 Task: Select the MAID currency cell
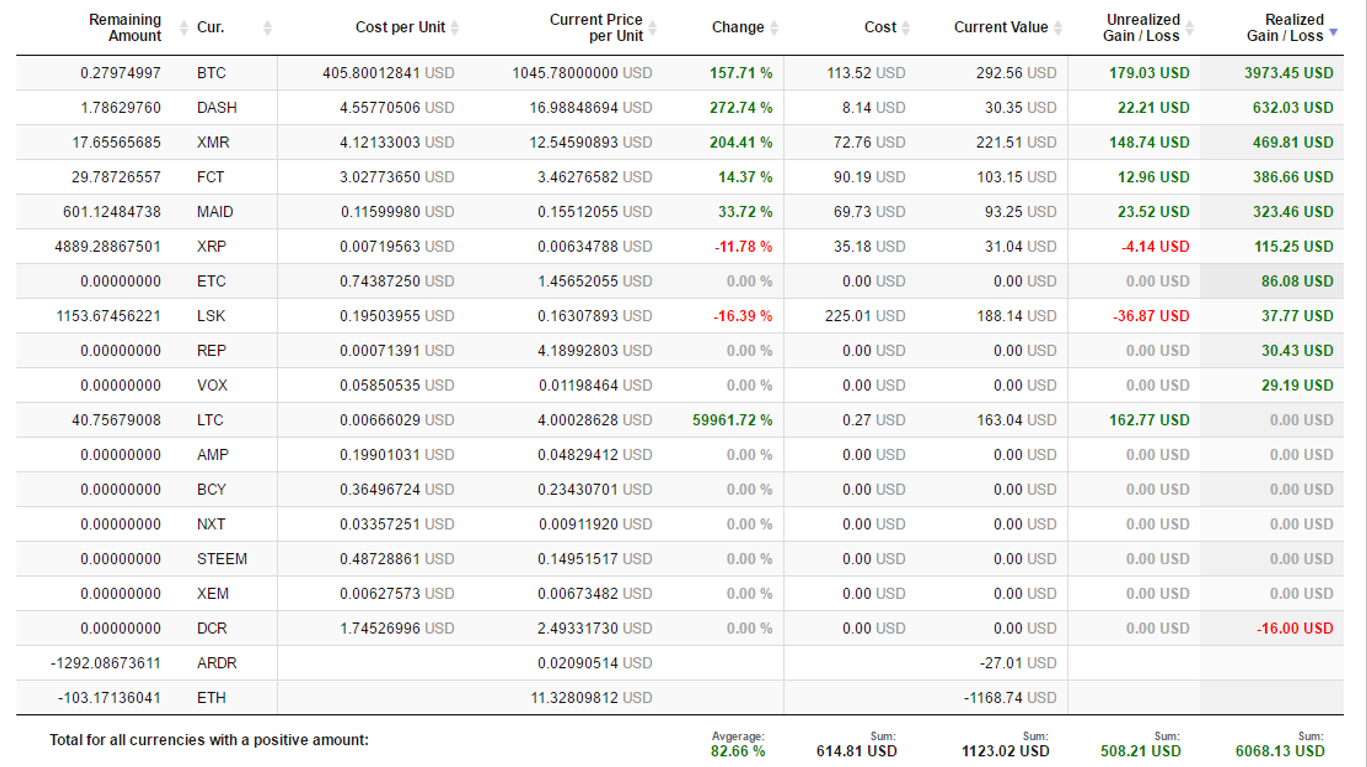coord(215,212)
